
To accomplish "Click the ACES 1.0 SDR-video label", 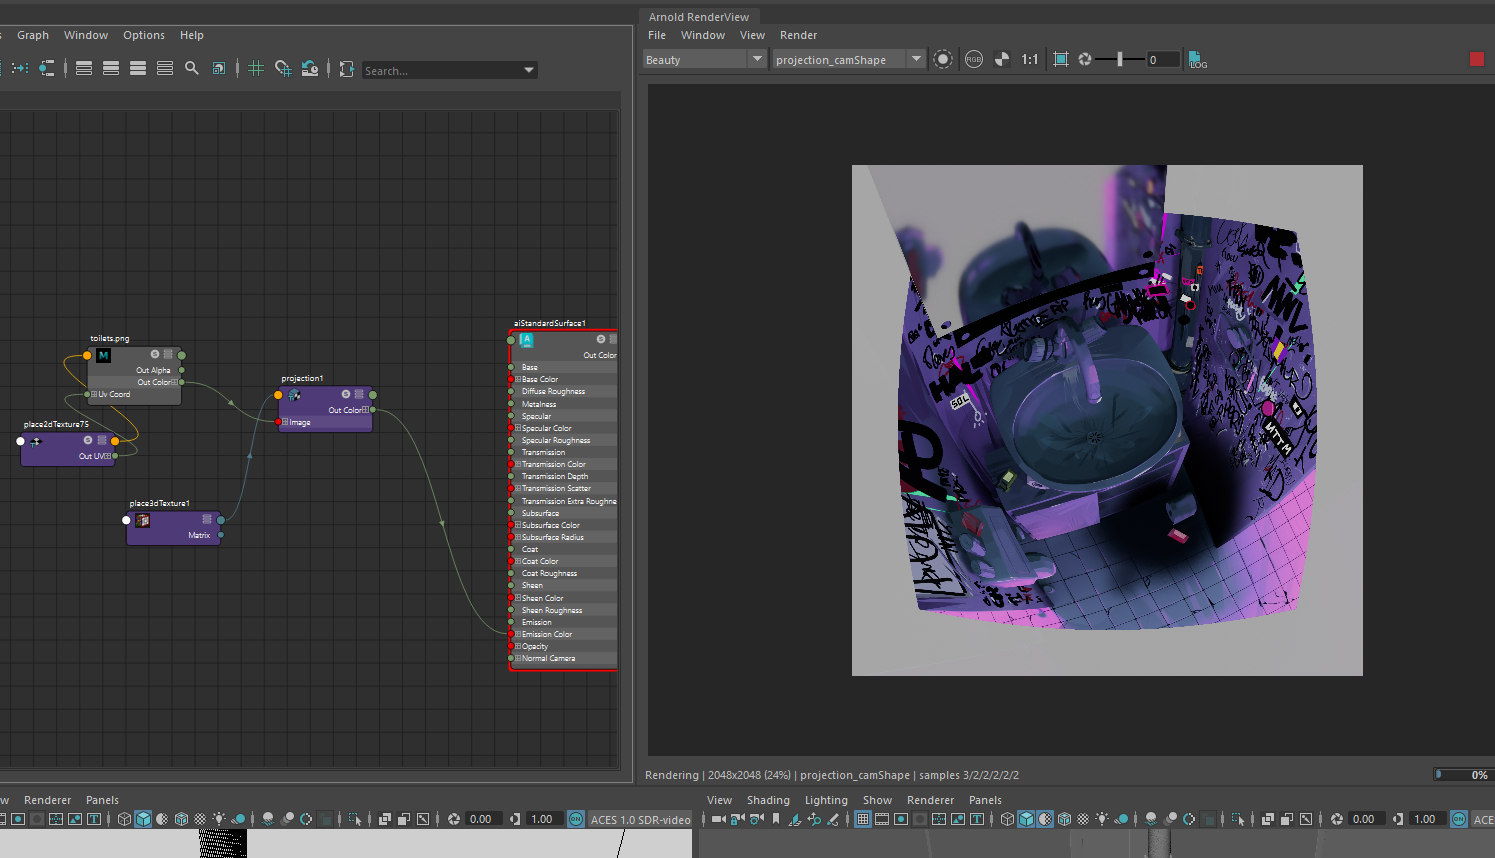I will tap(640, 818).
